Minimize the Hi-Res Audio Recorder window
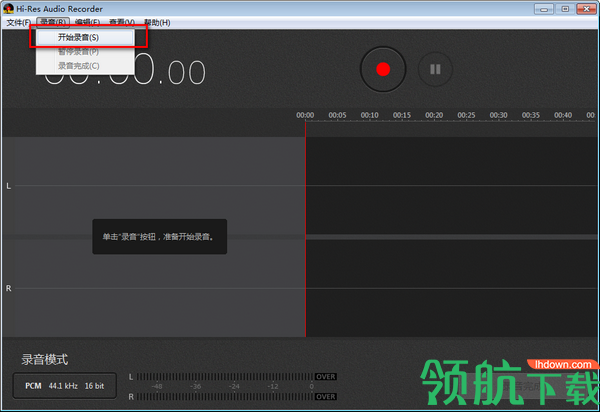 coord(544,9)
